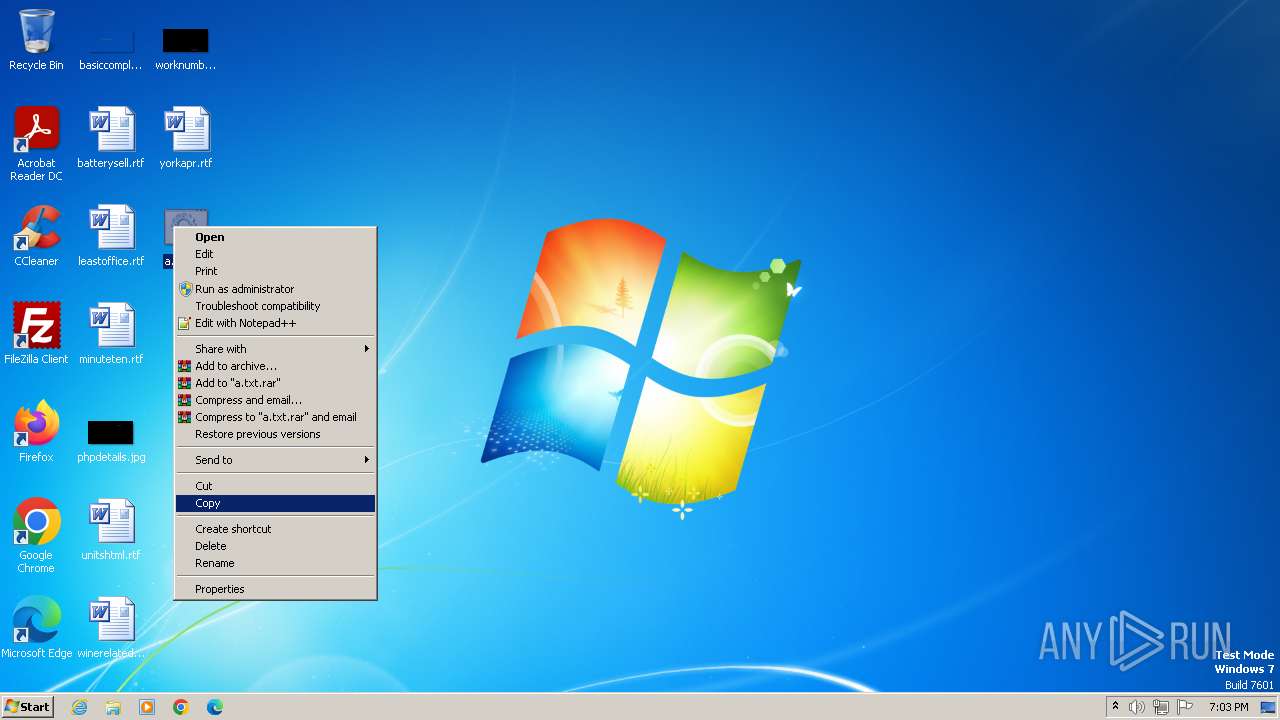Select unitshtml.rtf document icon
Viewport: 1280px width, 720px height.
[x=111, y=530]
